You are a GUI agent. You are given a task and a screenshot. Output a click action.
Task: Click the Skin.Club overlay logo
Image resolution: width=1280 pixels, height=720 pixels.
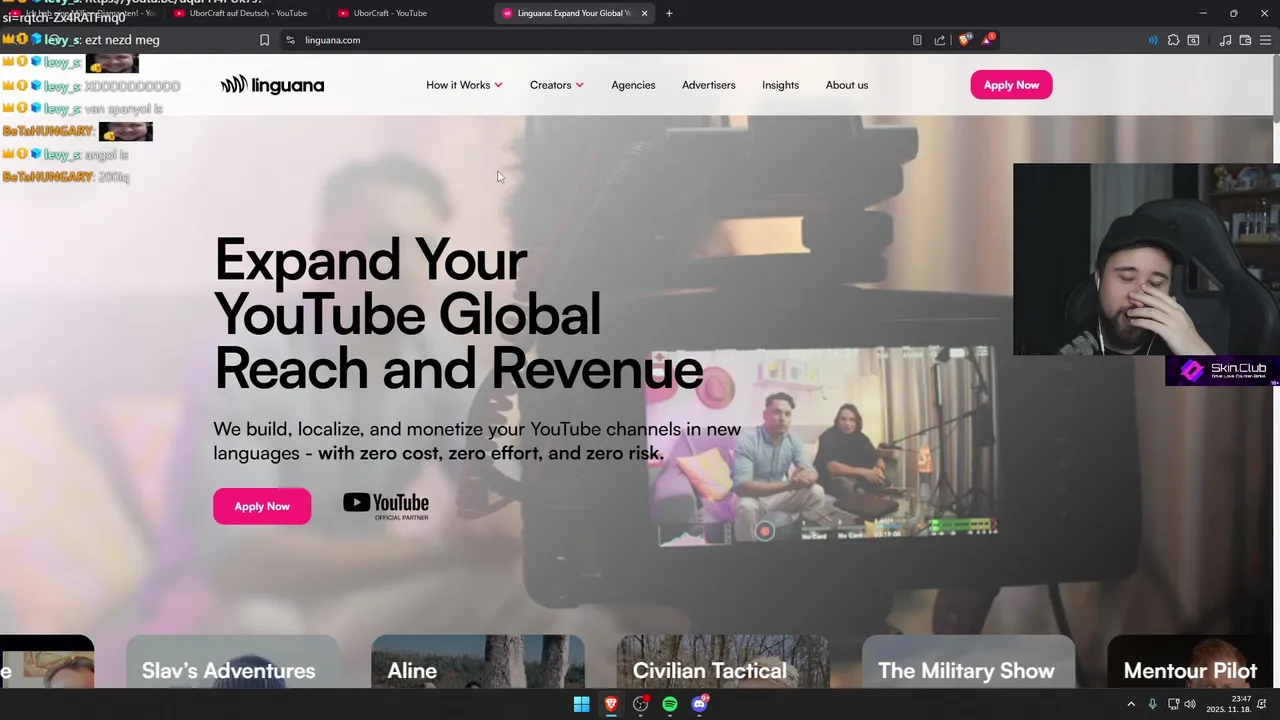tap(1222, 371)
